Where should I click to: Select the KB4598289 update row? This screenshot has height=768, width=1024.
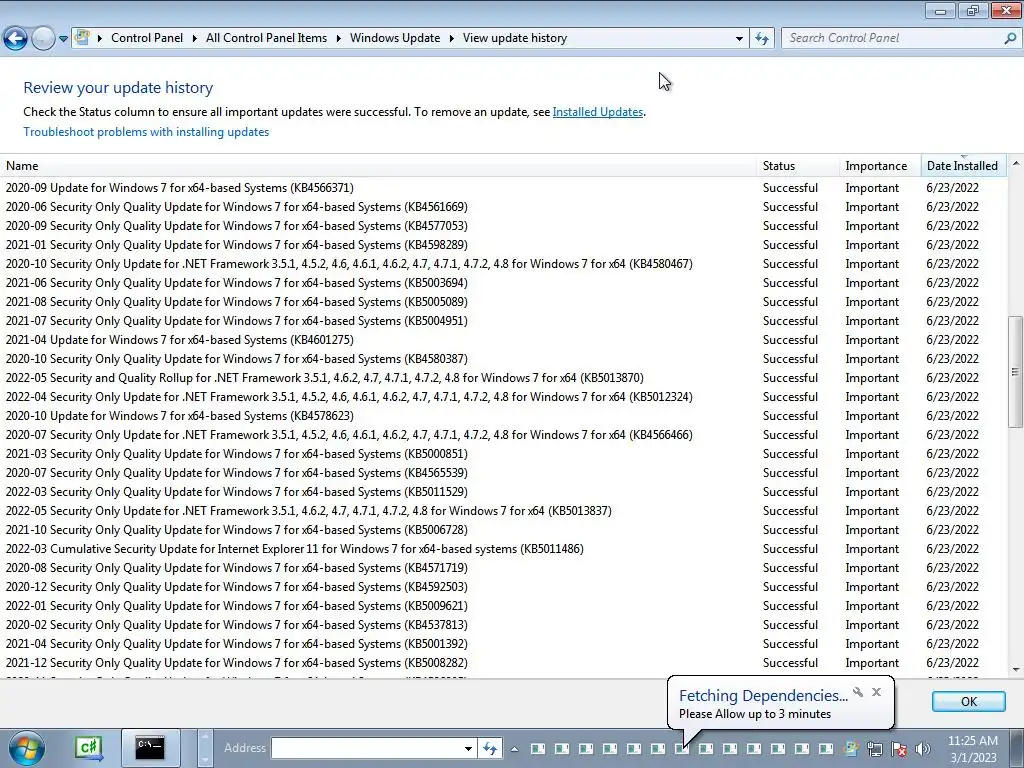503,244
